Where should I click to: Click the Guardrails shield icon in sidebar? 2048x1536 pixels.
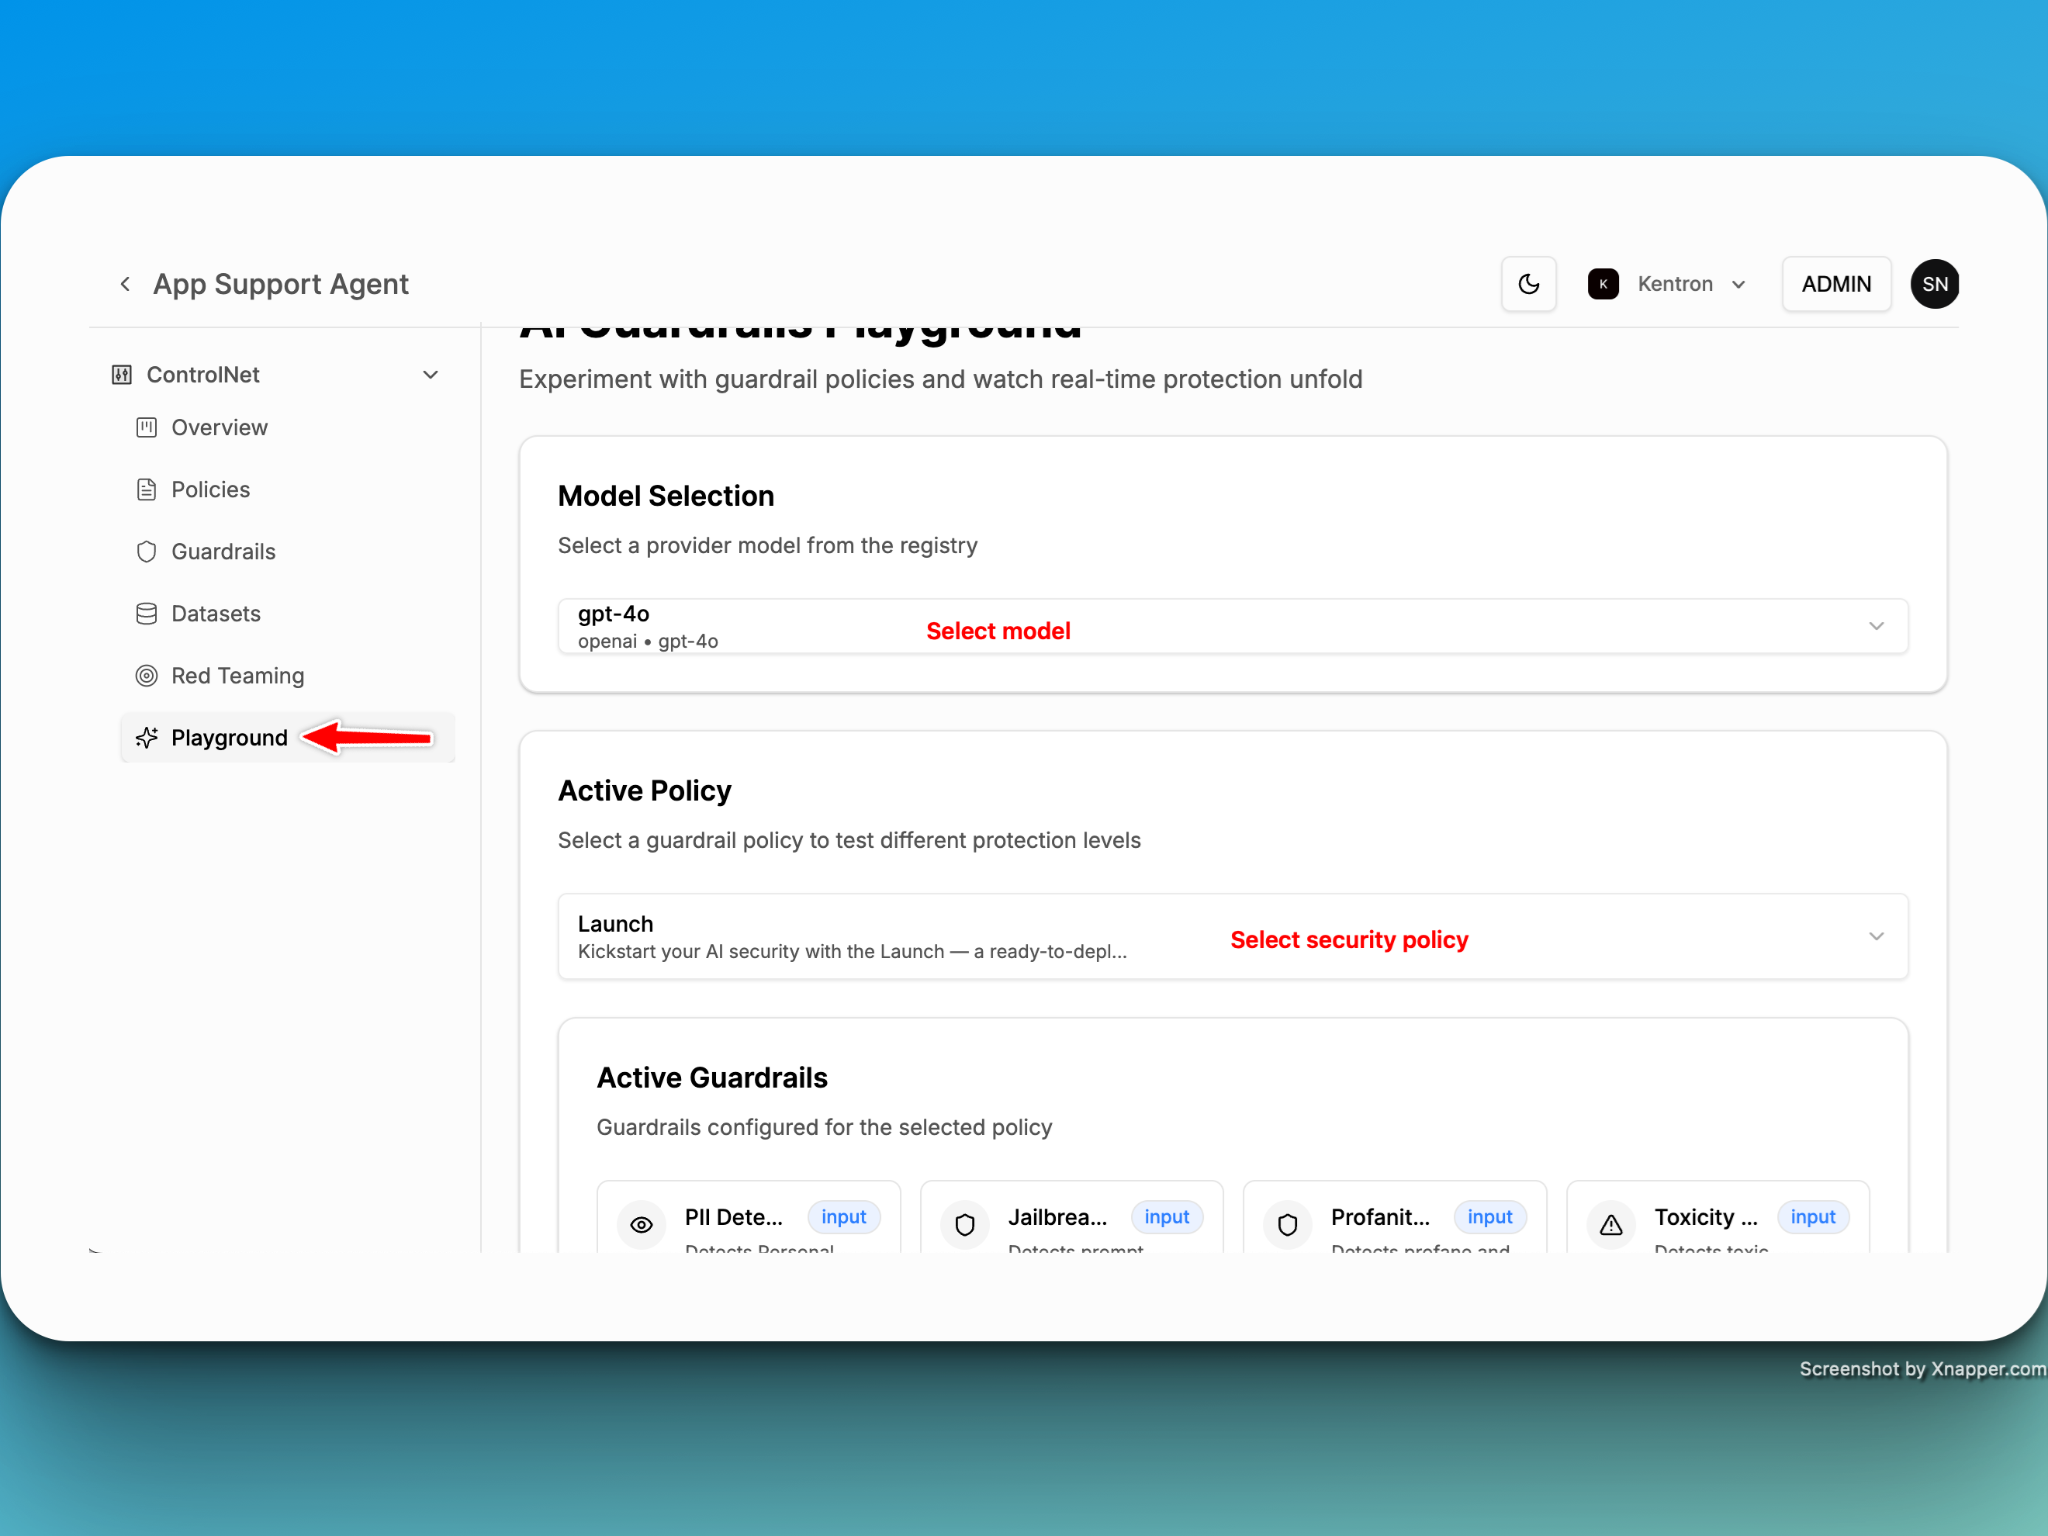pyautogui.click(x=146, y=552)
